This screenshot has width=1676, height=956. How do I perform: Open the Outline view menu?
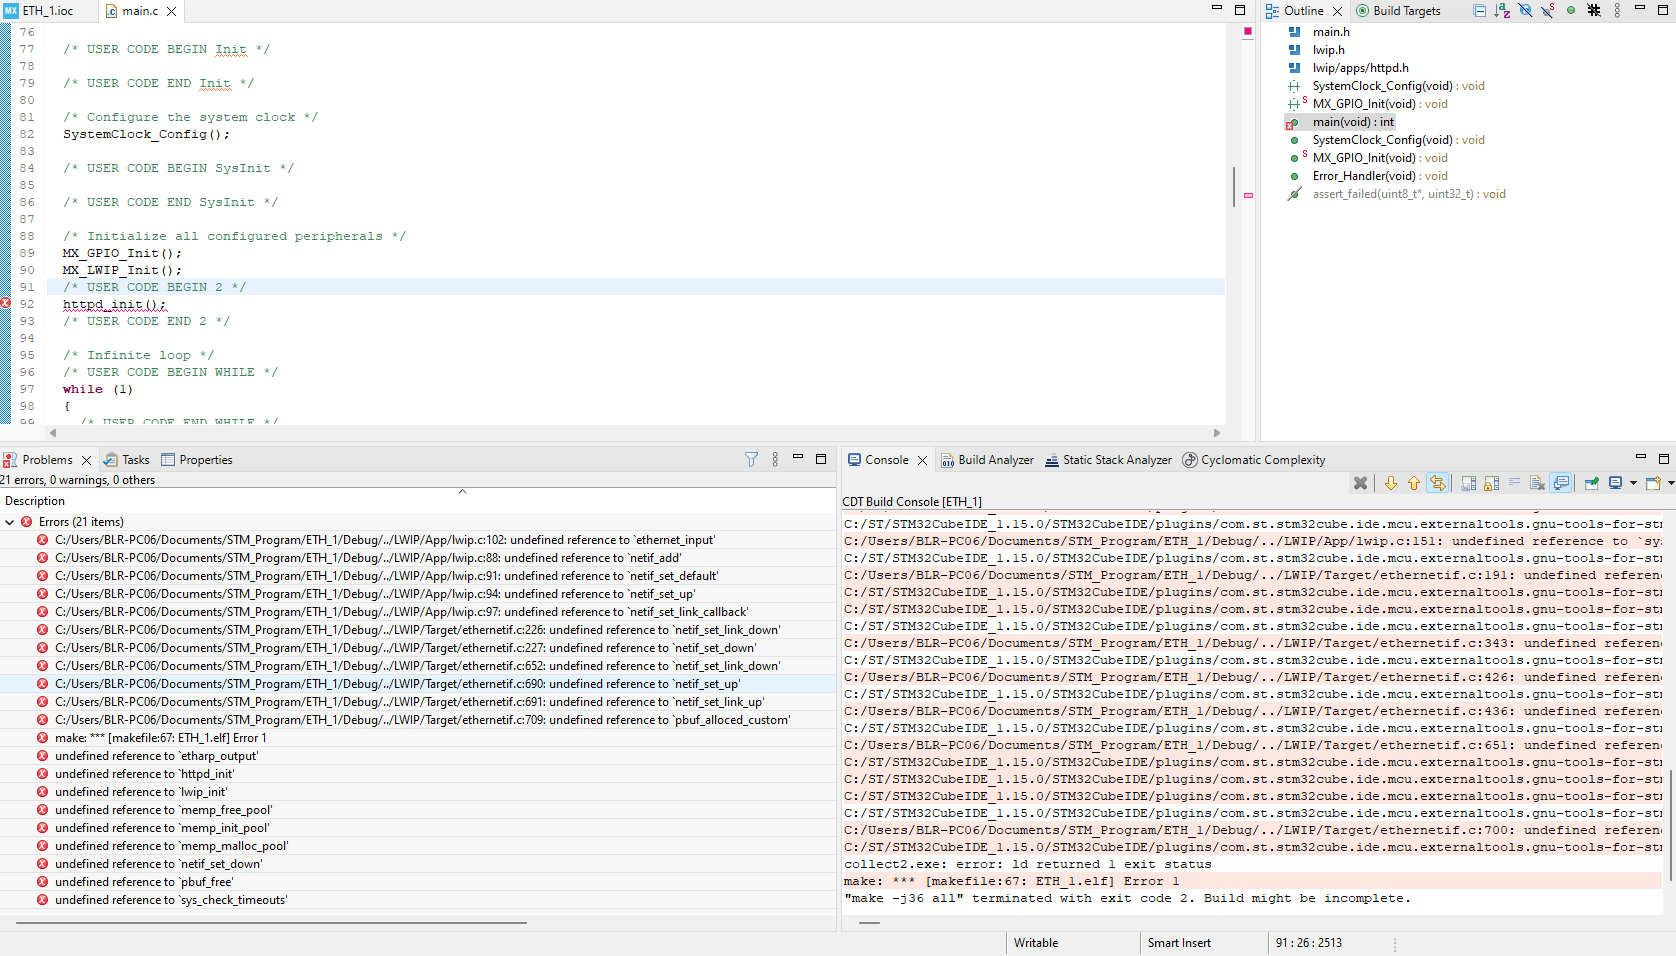point(1617,11)
